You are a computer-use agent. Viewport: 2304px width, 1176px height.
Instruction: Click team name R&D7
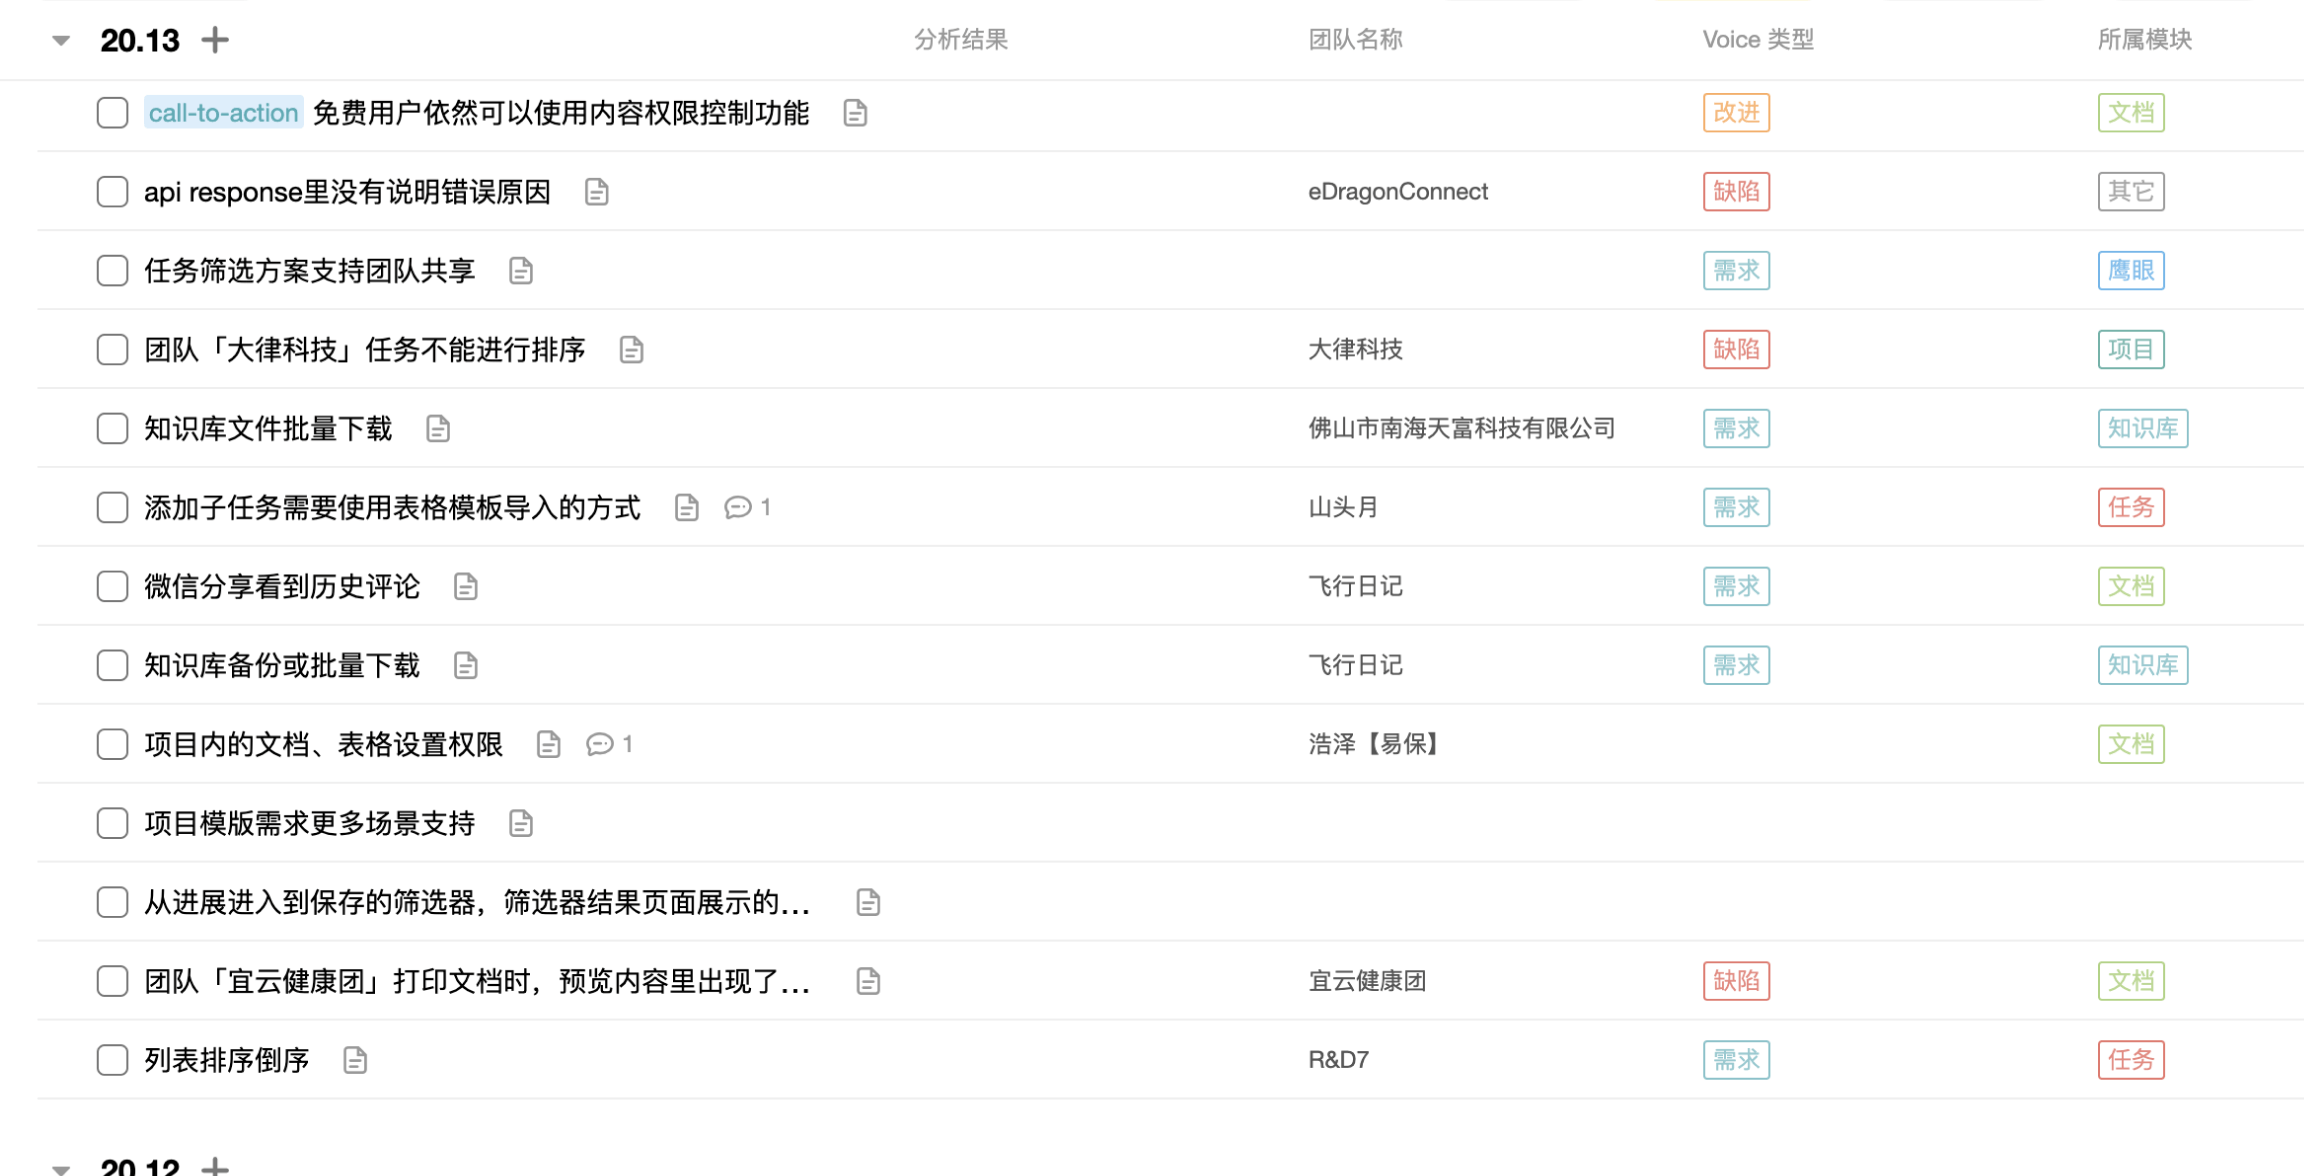[x=1339, y=1061]
